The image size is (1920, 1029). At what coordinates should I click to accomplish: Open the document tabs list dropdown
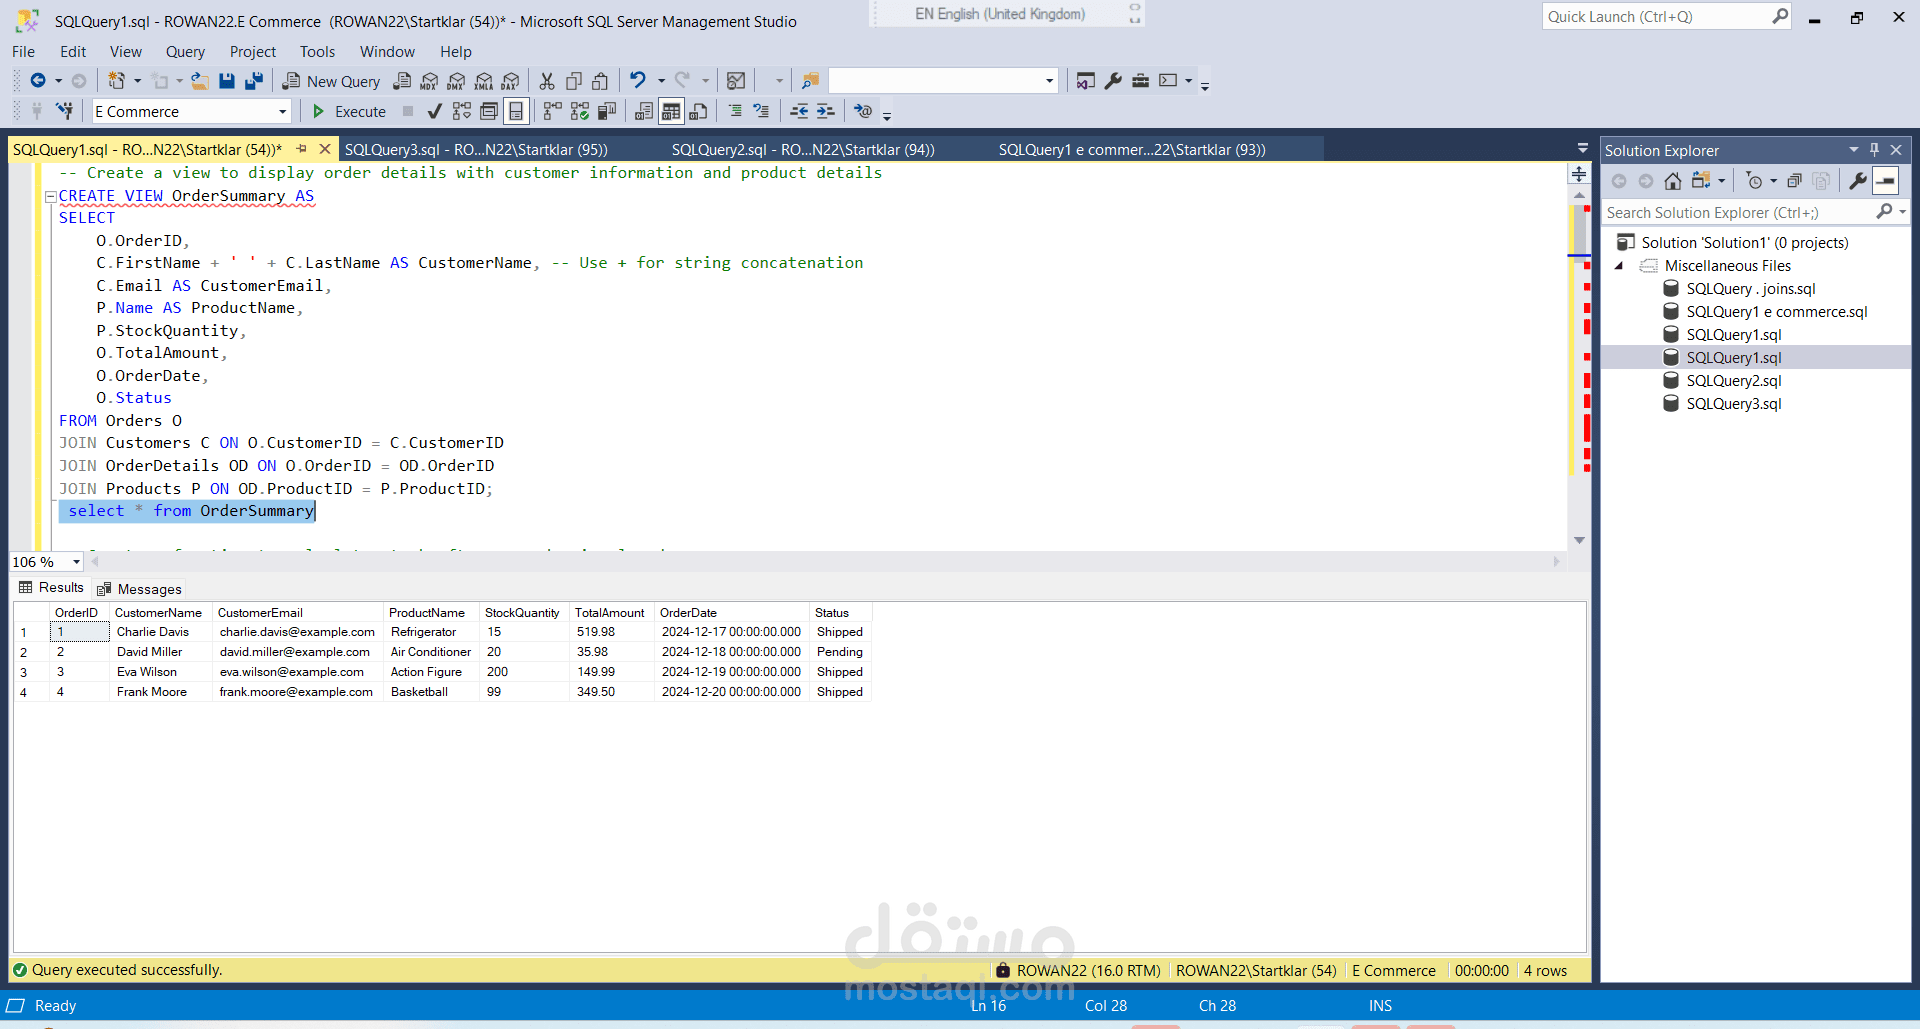pos(1582,149)
